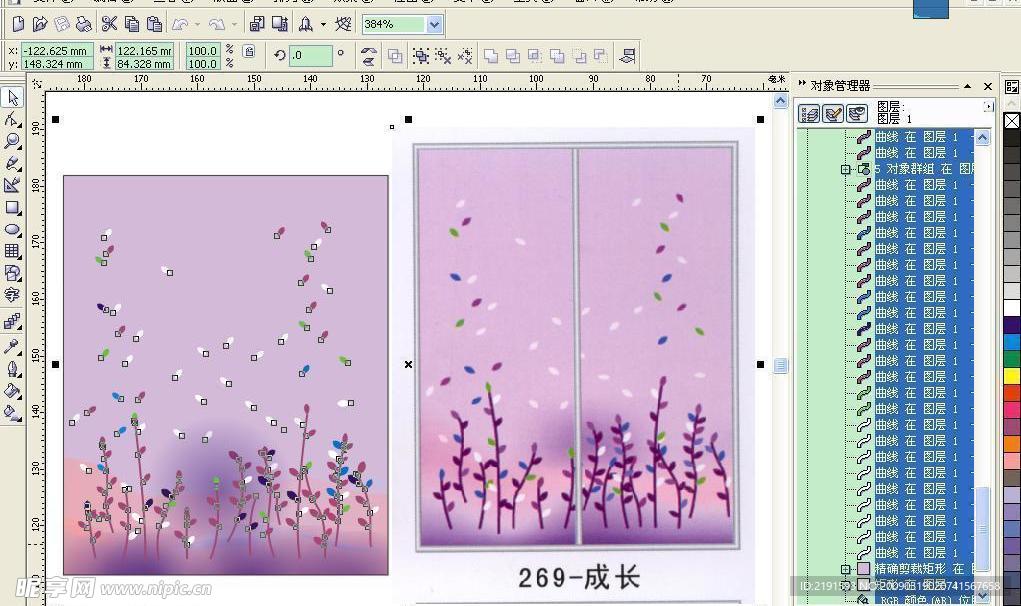Open the Fill bucket tool
Image resolution: width=1021 pixels, height=606 pixels.
12,391
